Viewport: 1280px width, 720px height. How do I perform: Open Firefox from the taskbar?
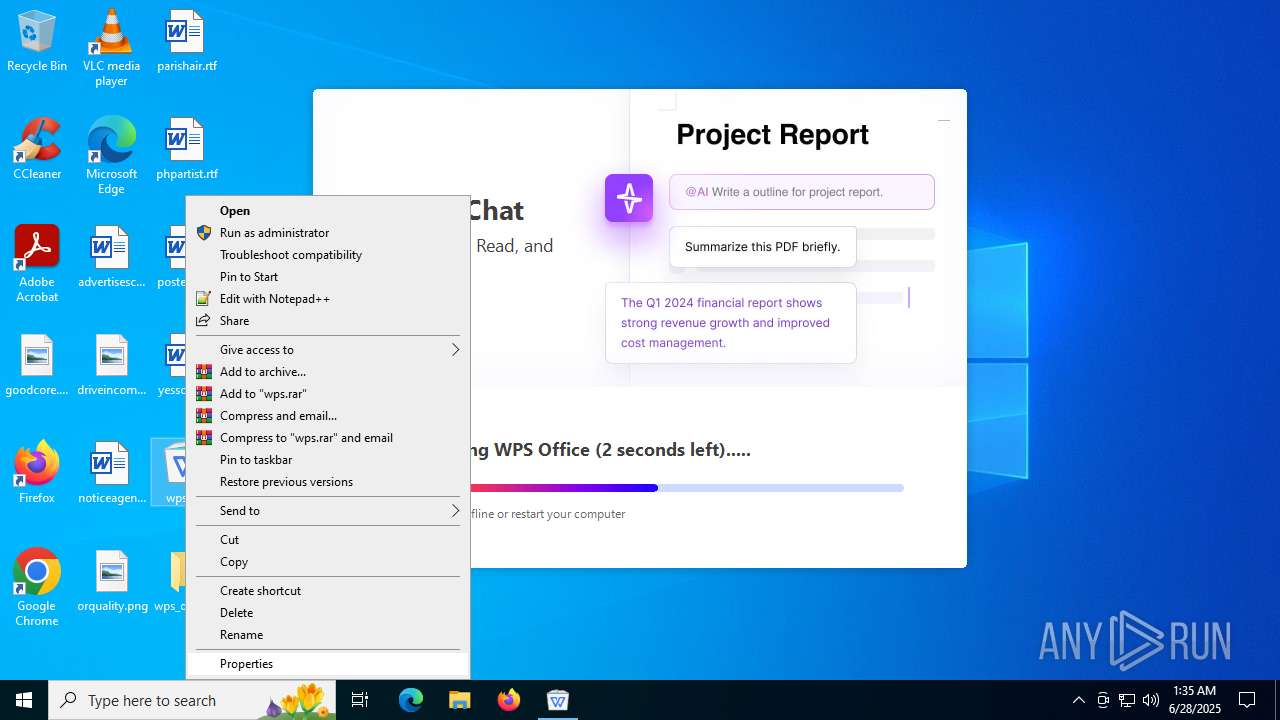click(508, 700)
